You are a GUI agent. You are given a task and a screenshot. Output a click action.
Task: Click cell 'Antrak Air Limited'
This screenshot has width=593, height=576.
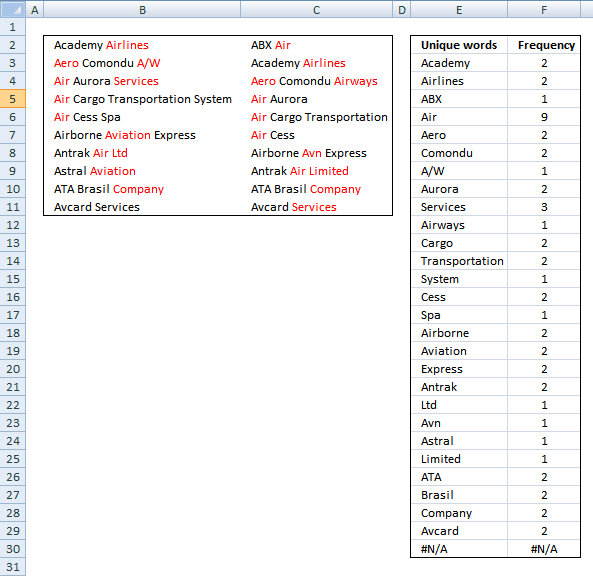[x=317, y=171]
